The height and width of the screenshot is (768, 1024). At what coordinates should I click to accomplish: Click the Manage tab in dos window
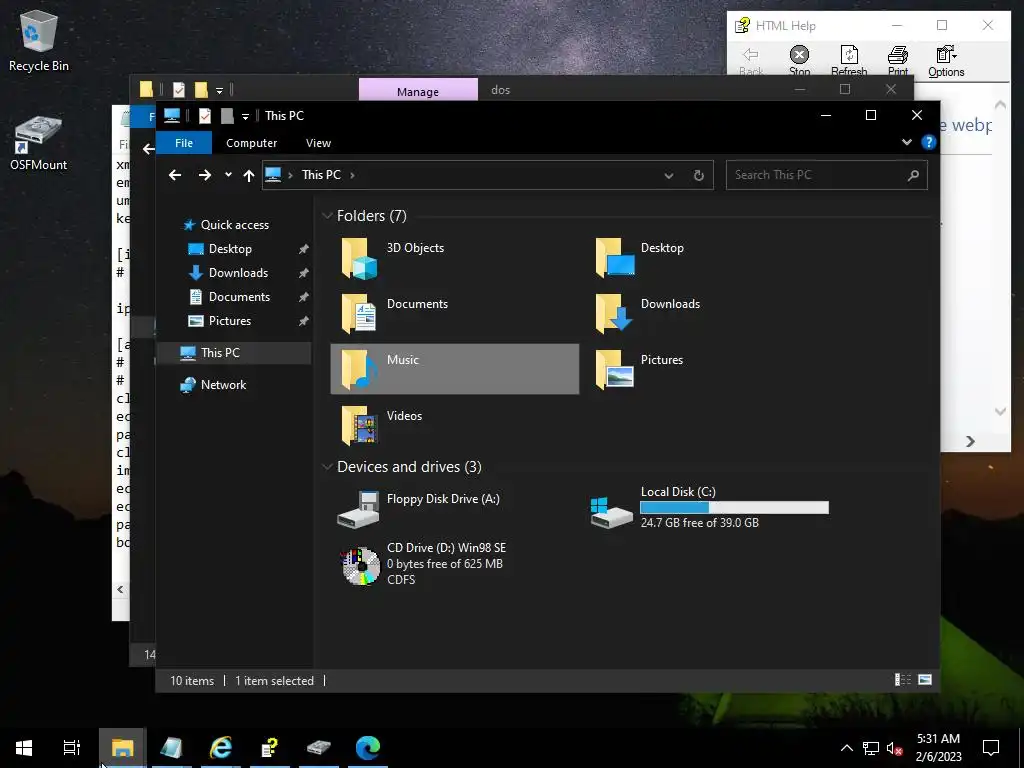pos(418,90)
